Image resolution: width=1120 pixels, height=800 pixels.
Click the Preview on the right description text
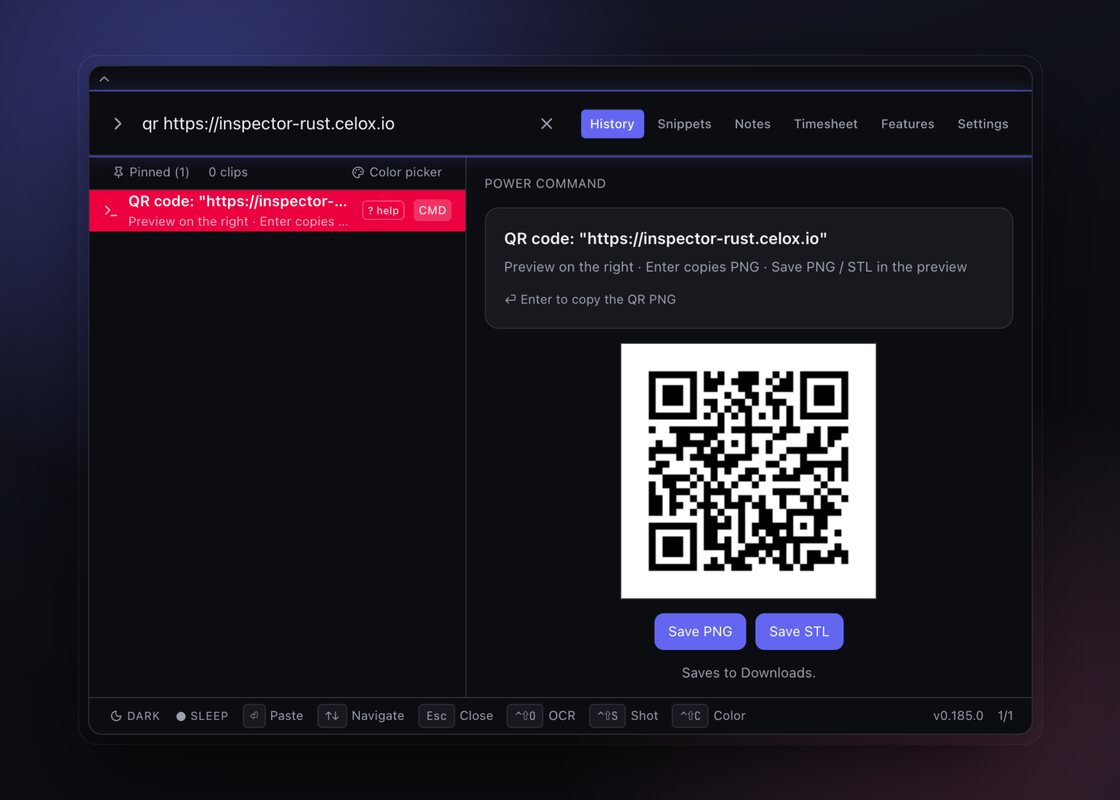click(x=735, y=267)
